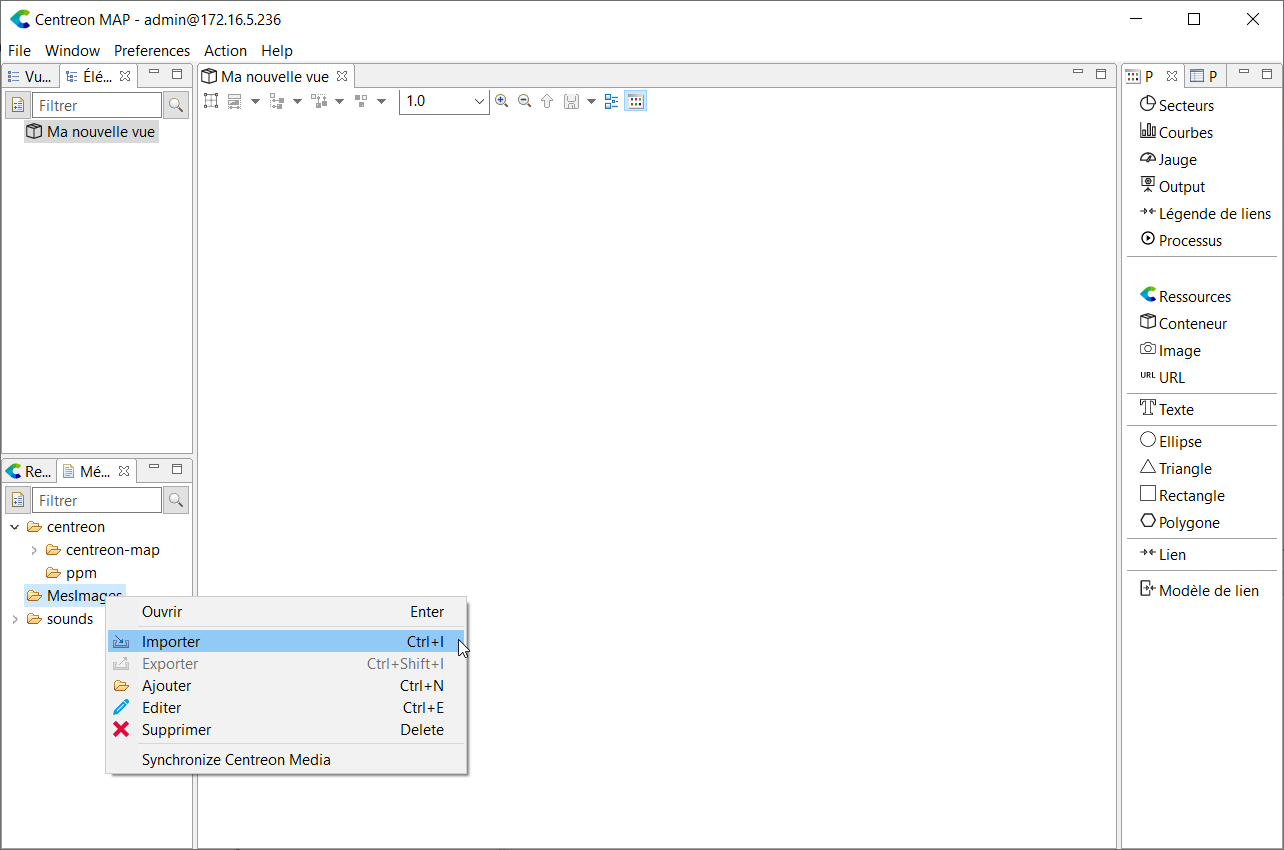The width and height of the screenshot is (1284, 850).
Task: Toggle the tree outline toolbar button
Action: 612,101
